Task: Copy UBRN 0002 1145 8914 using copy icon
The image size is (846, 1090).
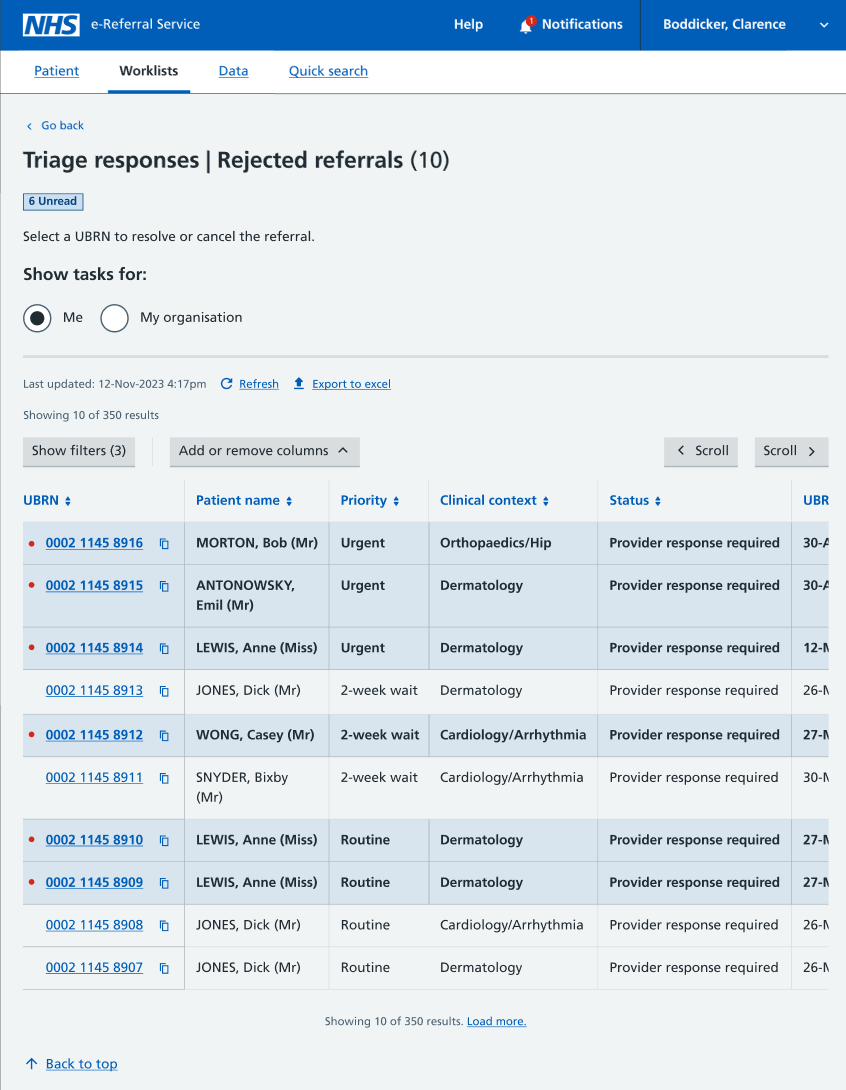Action: (164, 649)
